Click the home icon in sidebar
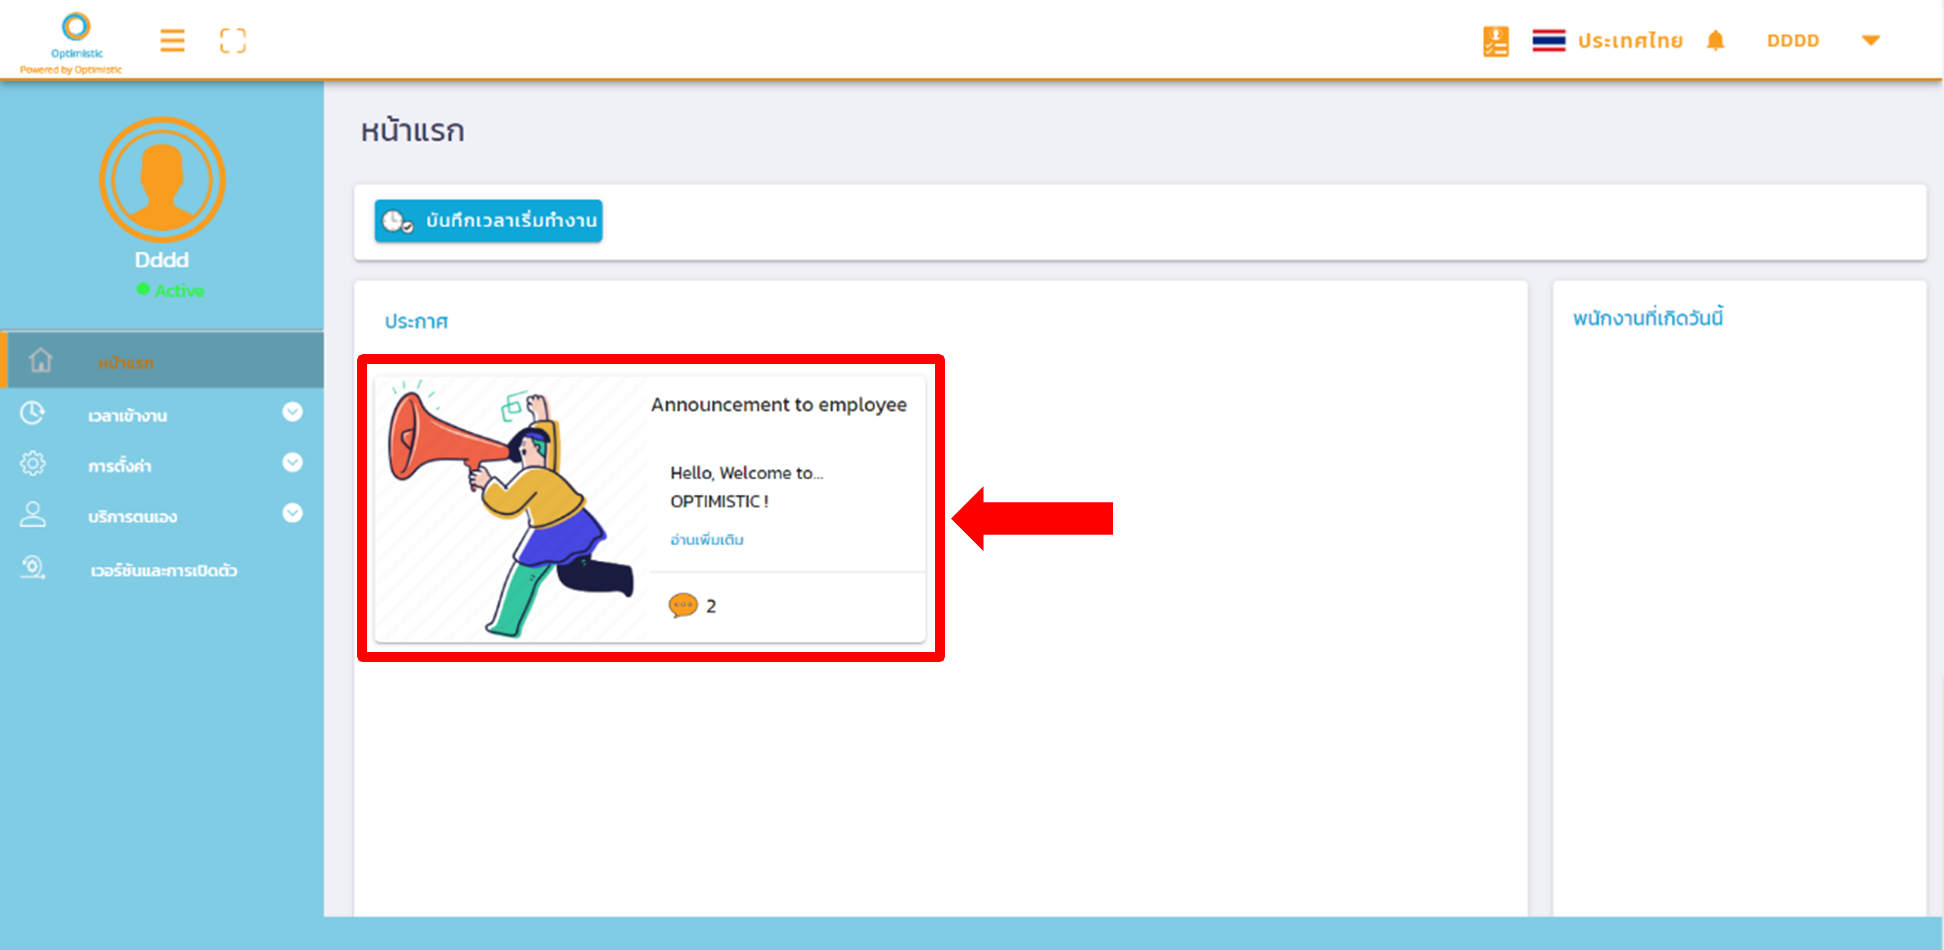 41,361
